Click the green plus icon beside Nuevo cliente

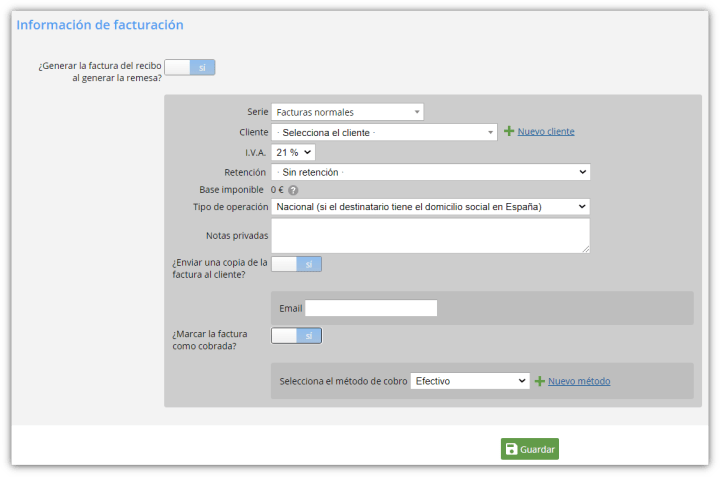(x=509, y=131)
